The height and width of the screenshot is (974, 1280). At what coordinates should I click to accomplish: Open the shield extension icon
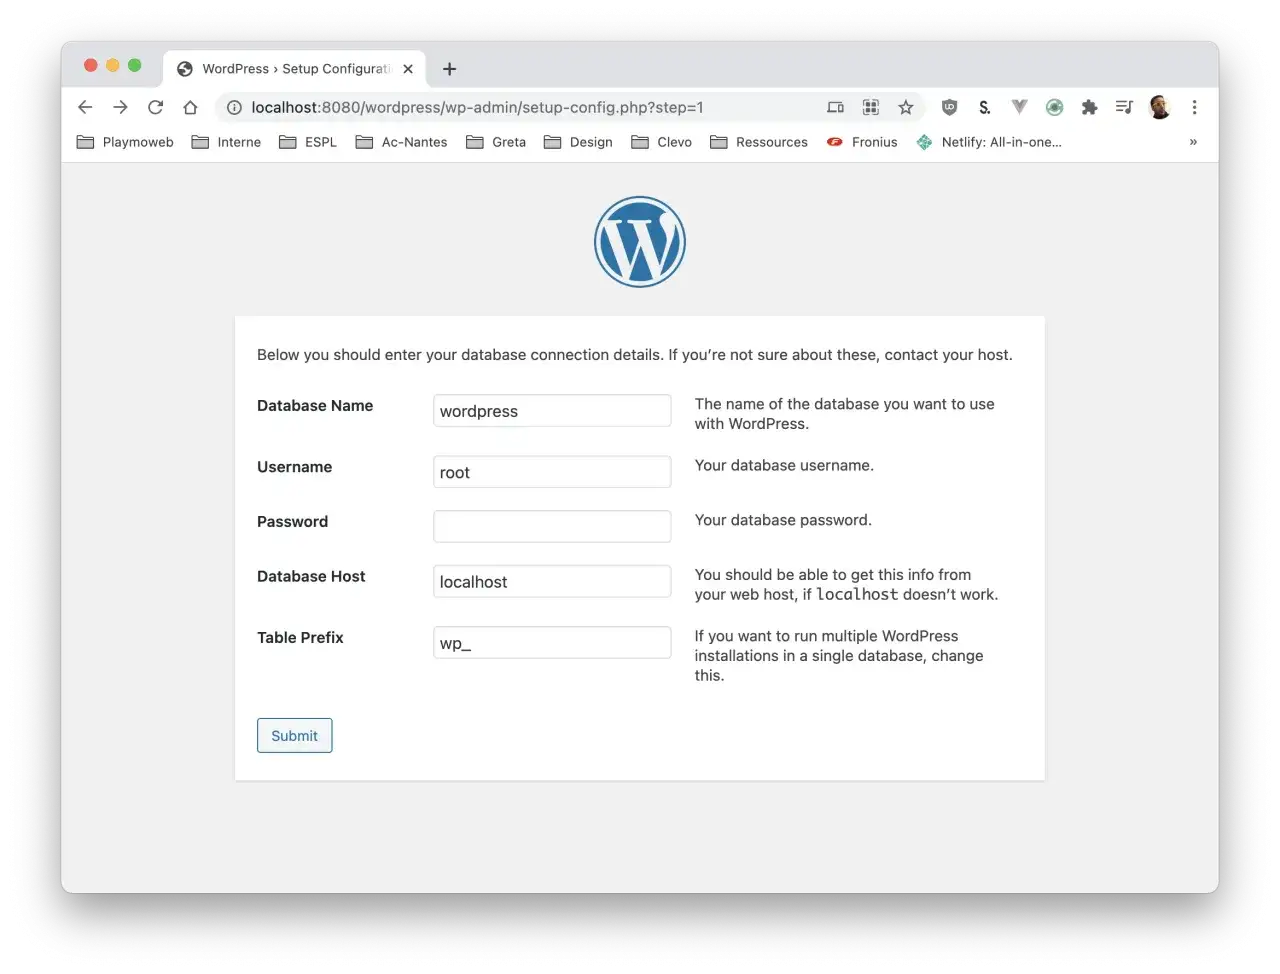pos(950,107)
